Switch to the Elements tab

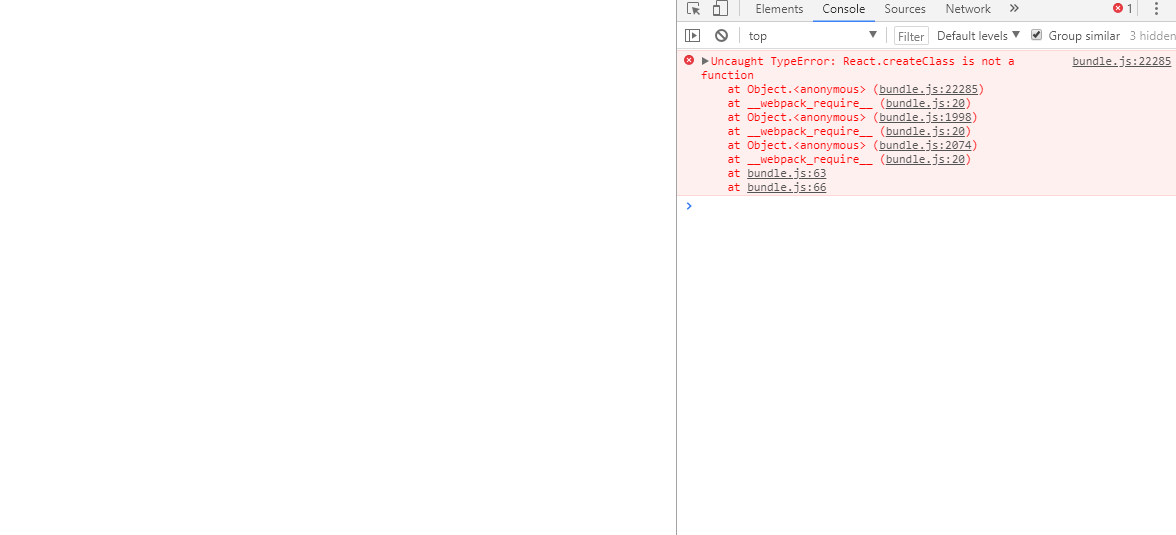pyautogui.click(x=779, y=9)
